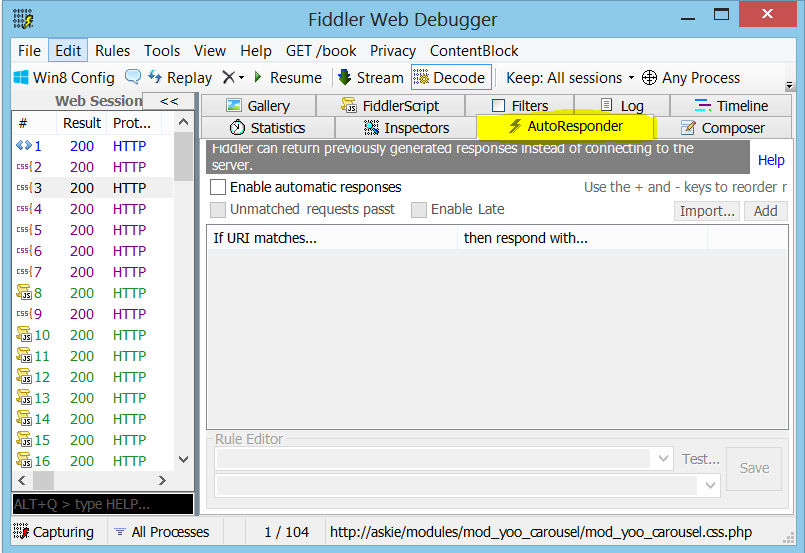
Task: Click the Capturing status icon
Action: pyautogui.click(x=21, y=531)
